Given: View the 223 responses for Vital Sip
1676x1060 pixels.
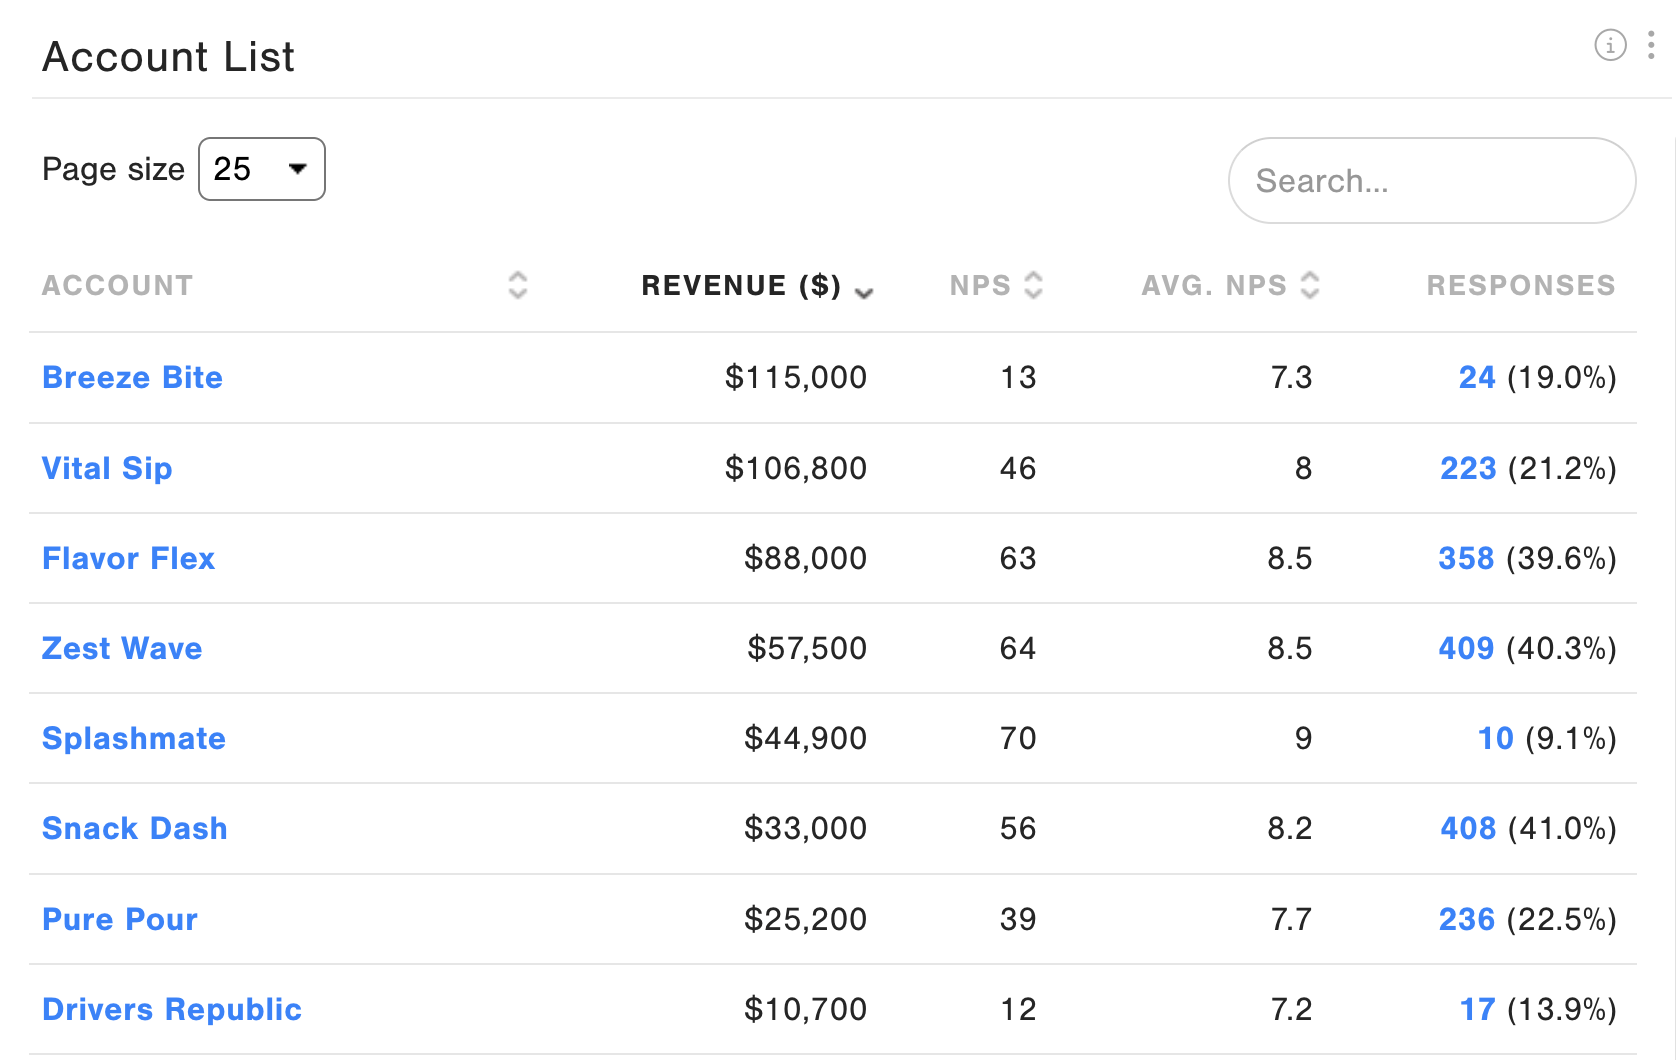Looking at the screenshot, I should 1468,468.
